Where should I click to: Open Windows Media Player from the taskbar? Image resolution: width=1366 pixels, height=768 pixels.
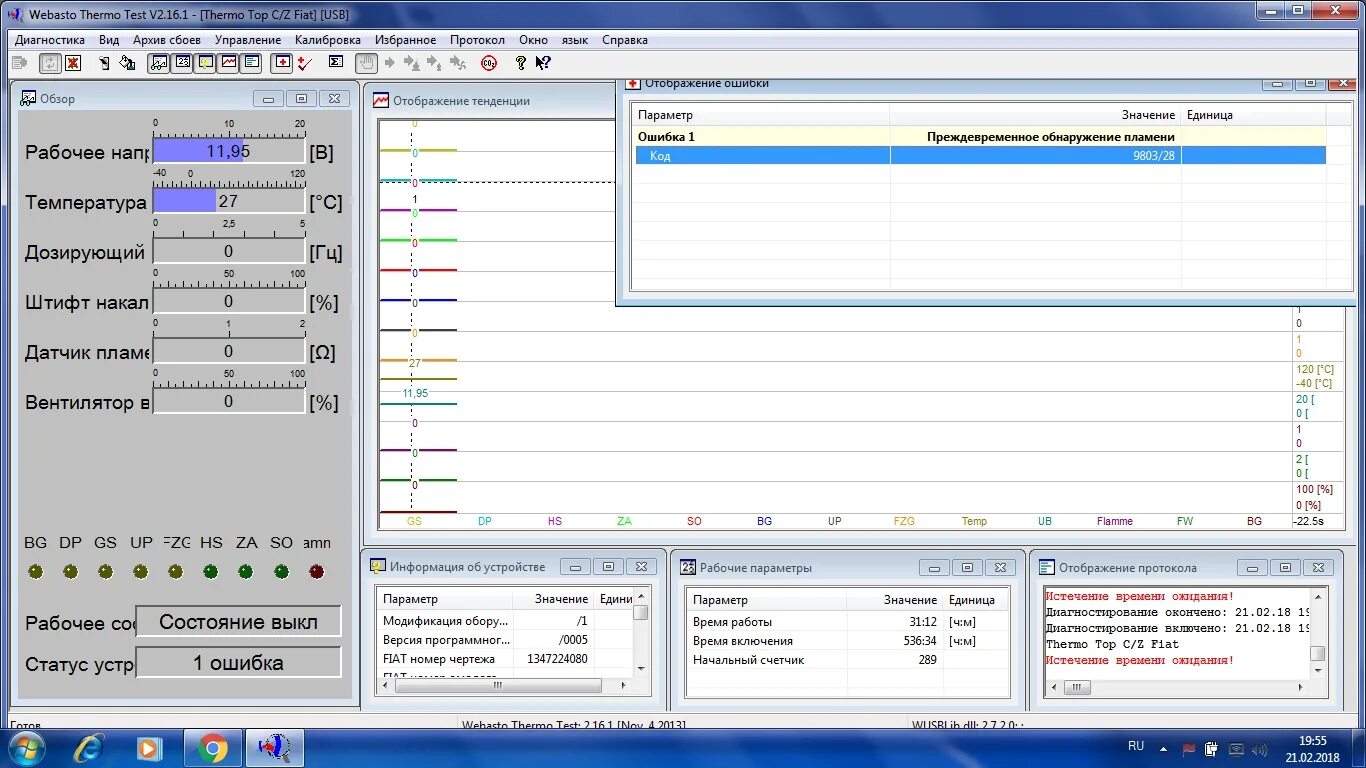[150, 748]
